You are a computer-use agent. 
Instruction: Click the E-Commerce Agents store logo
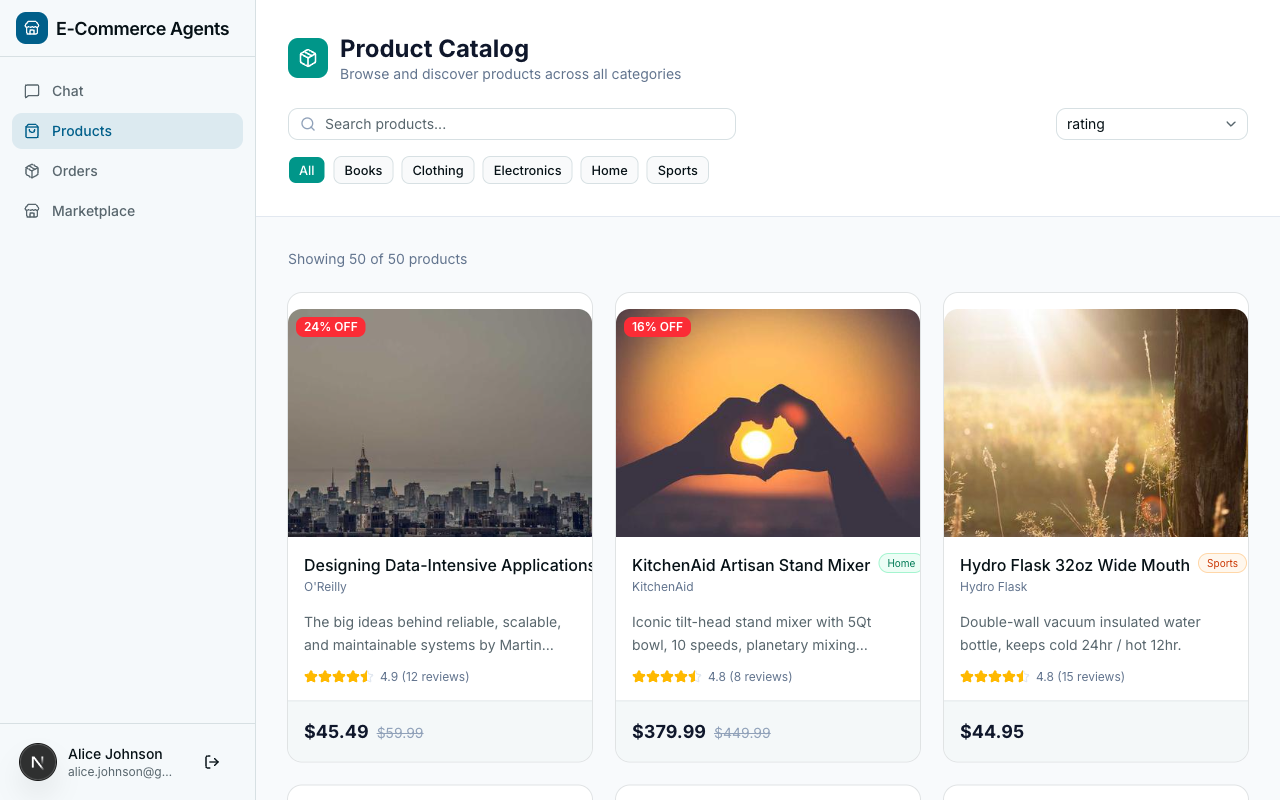point(31,28)
